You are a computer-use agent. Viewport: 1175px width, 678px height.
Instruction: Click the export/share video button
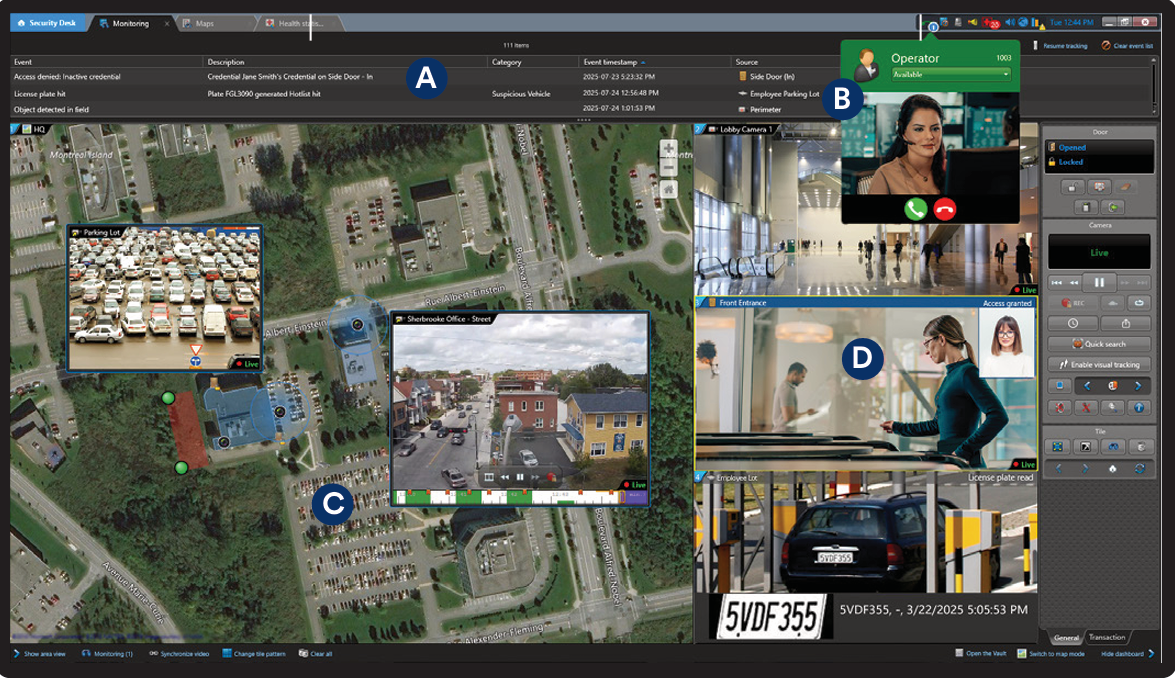(x=1126, y=323)
